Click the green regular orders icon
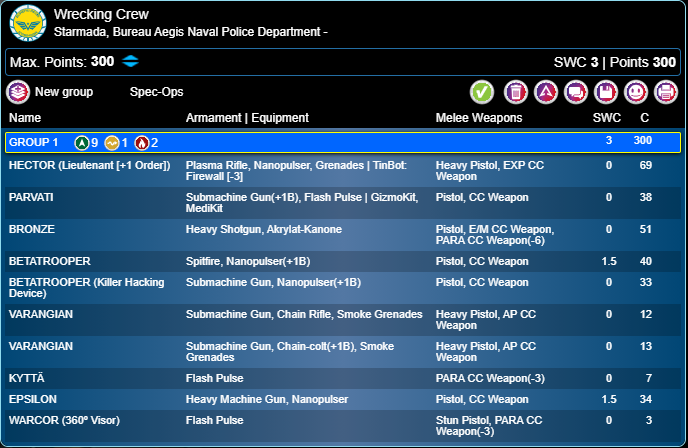This screenshot has width=688, height=448. [82, 143]
